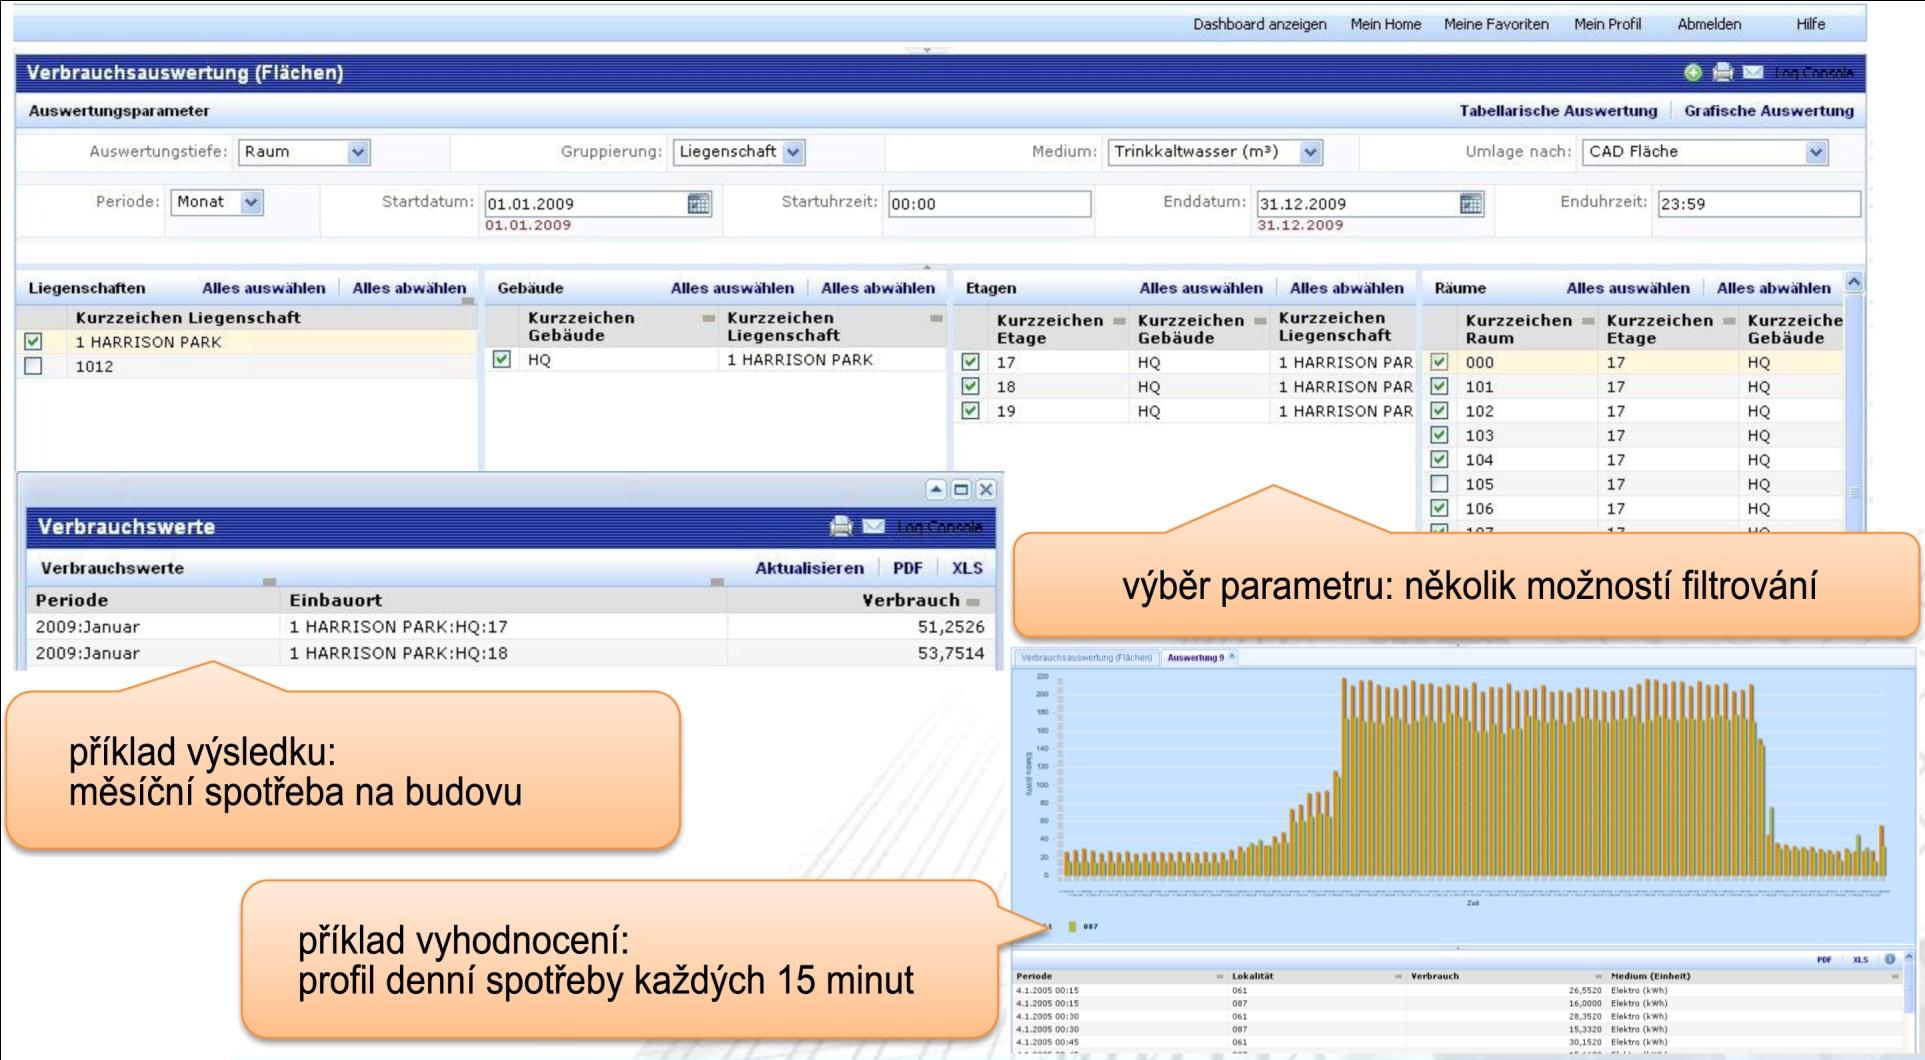This screenshot has width=1925, height=1060.
Task: Uncheck building HQ checkbox
Action: point(502,359)
